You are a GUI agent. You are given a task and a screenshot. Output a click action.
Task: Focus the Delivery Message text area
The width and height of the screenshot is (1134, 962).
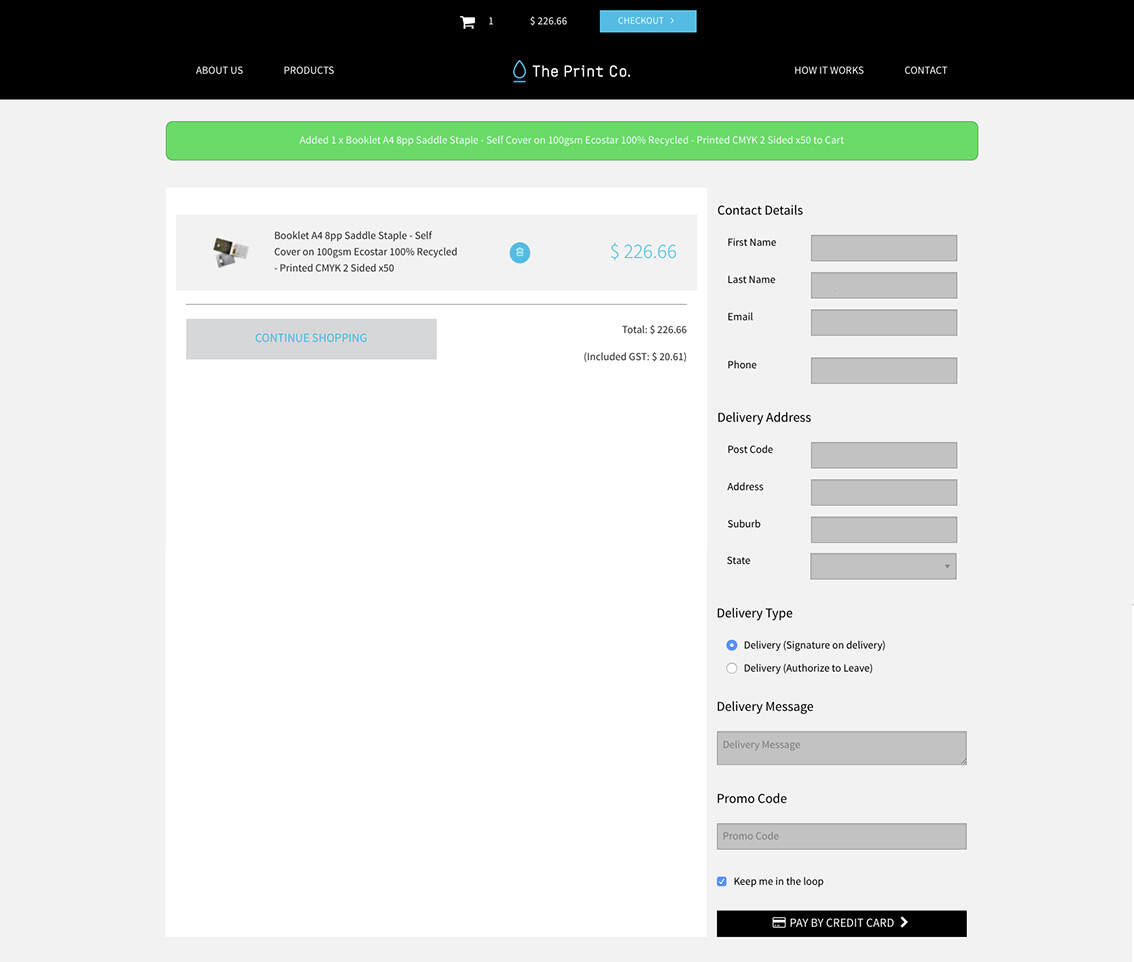pyautogui.click(x=841, y=748)
